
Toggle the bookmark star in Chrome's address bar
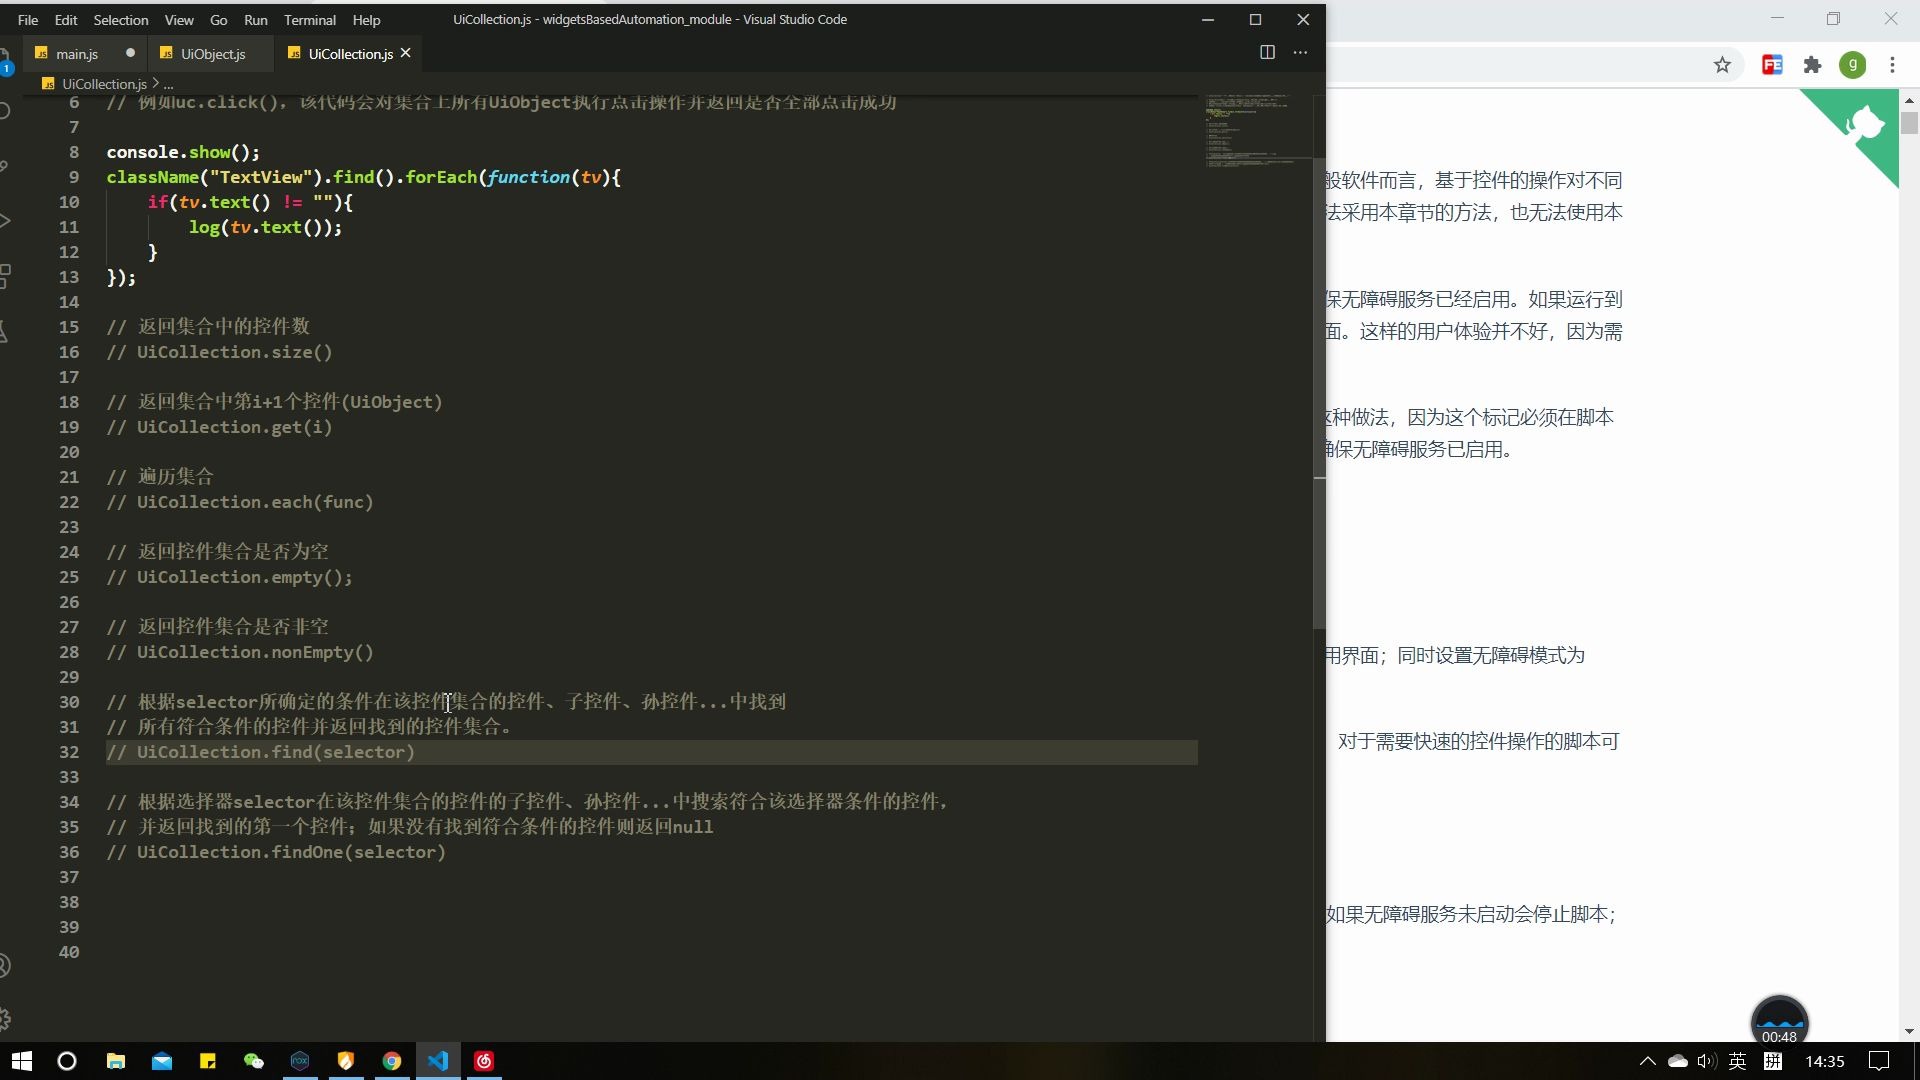1723,63
